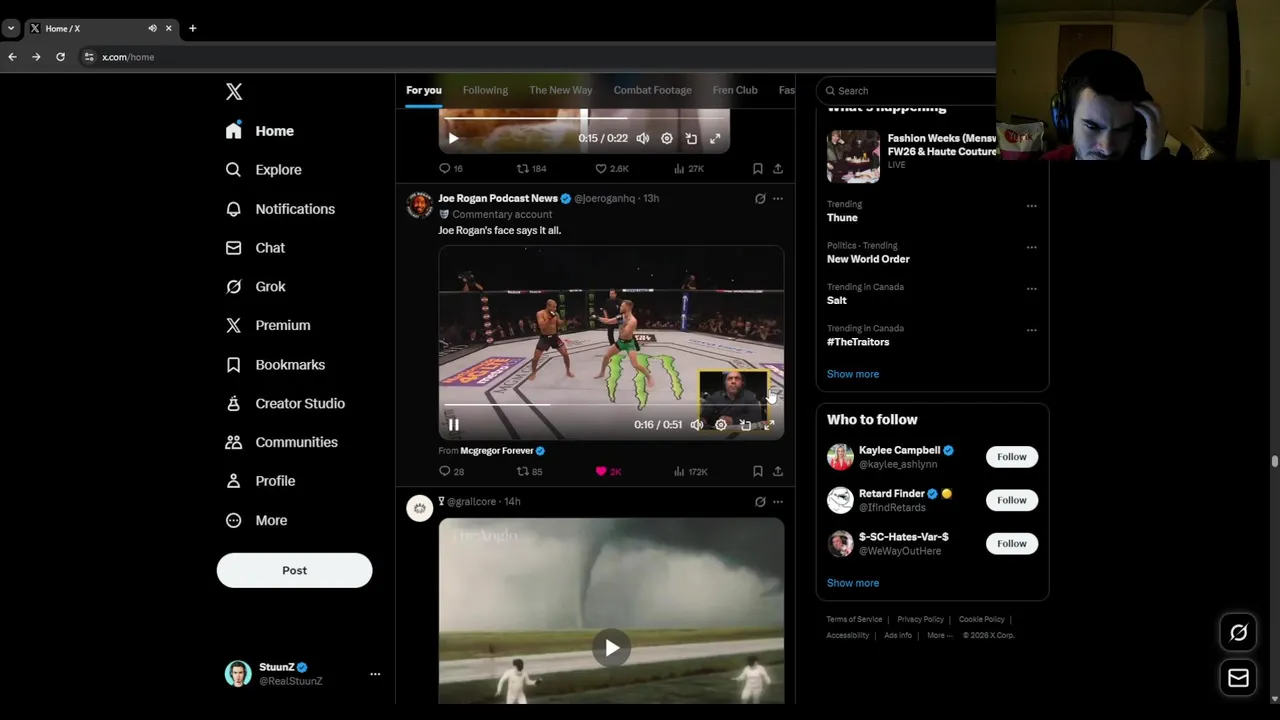
Task: Show more Who to follow suggestions
Action: tap(853, 583)
